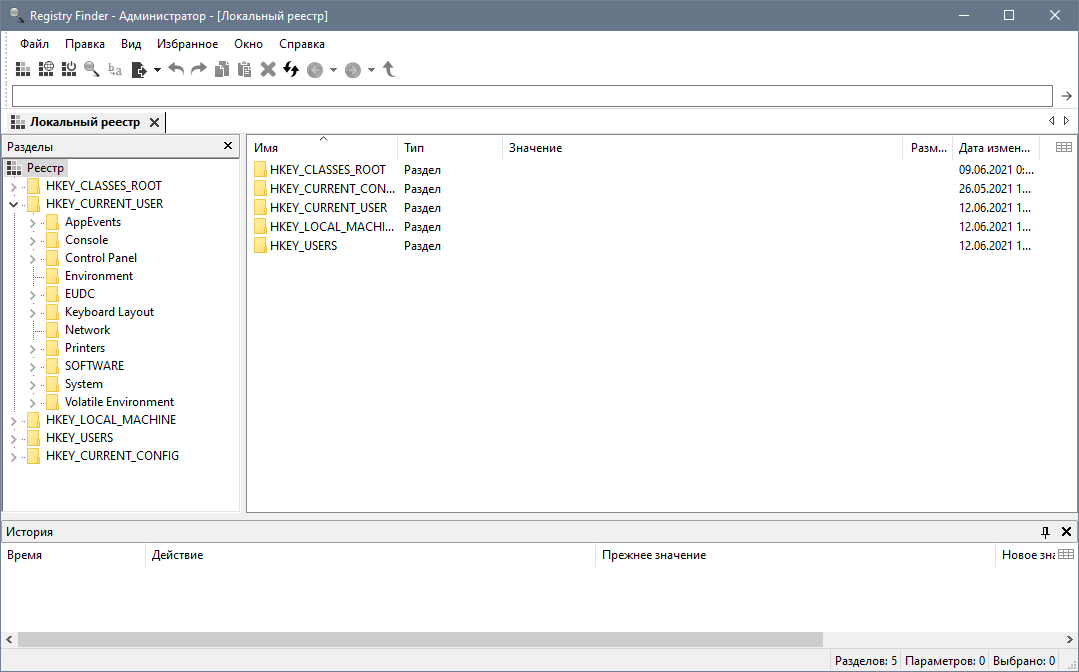Click the Undo arrow in toolbar
The image size is (1079, 672).
point(176,69)
